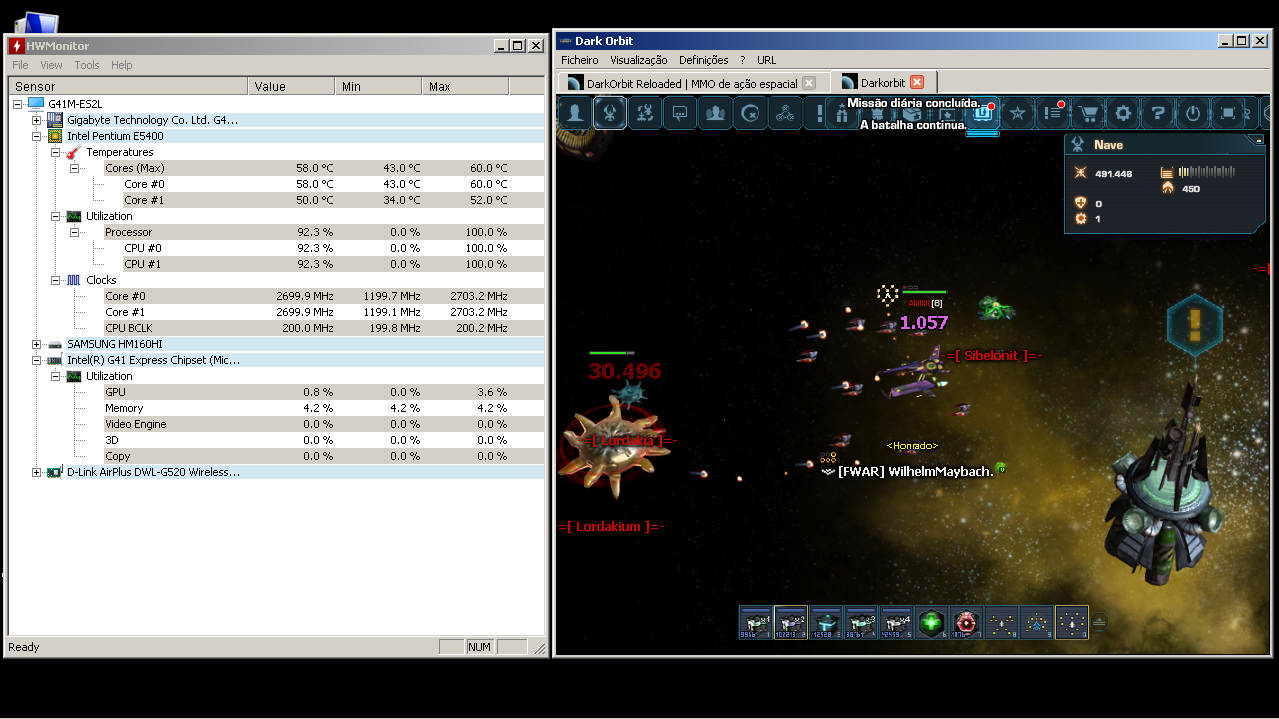Image resolution: width=1279 pixels, height=719 pixels.
Task: Open the group window icon in game toolbar
Action: pos(715,113)
